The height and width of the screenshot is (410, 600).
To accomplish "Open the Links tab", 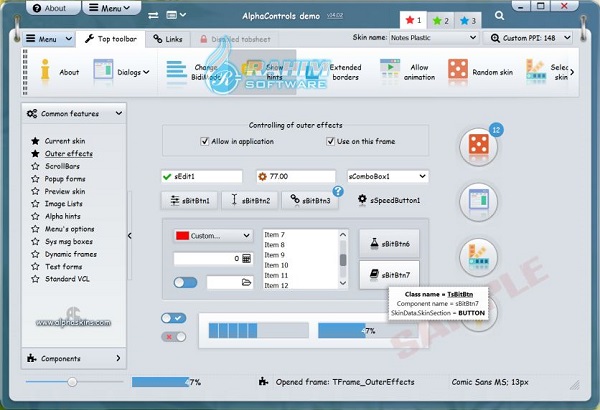I will click(168, 39).
